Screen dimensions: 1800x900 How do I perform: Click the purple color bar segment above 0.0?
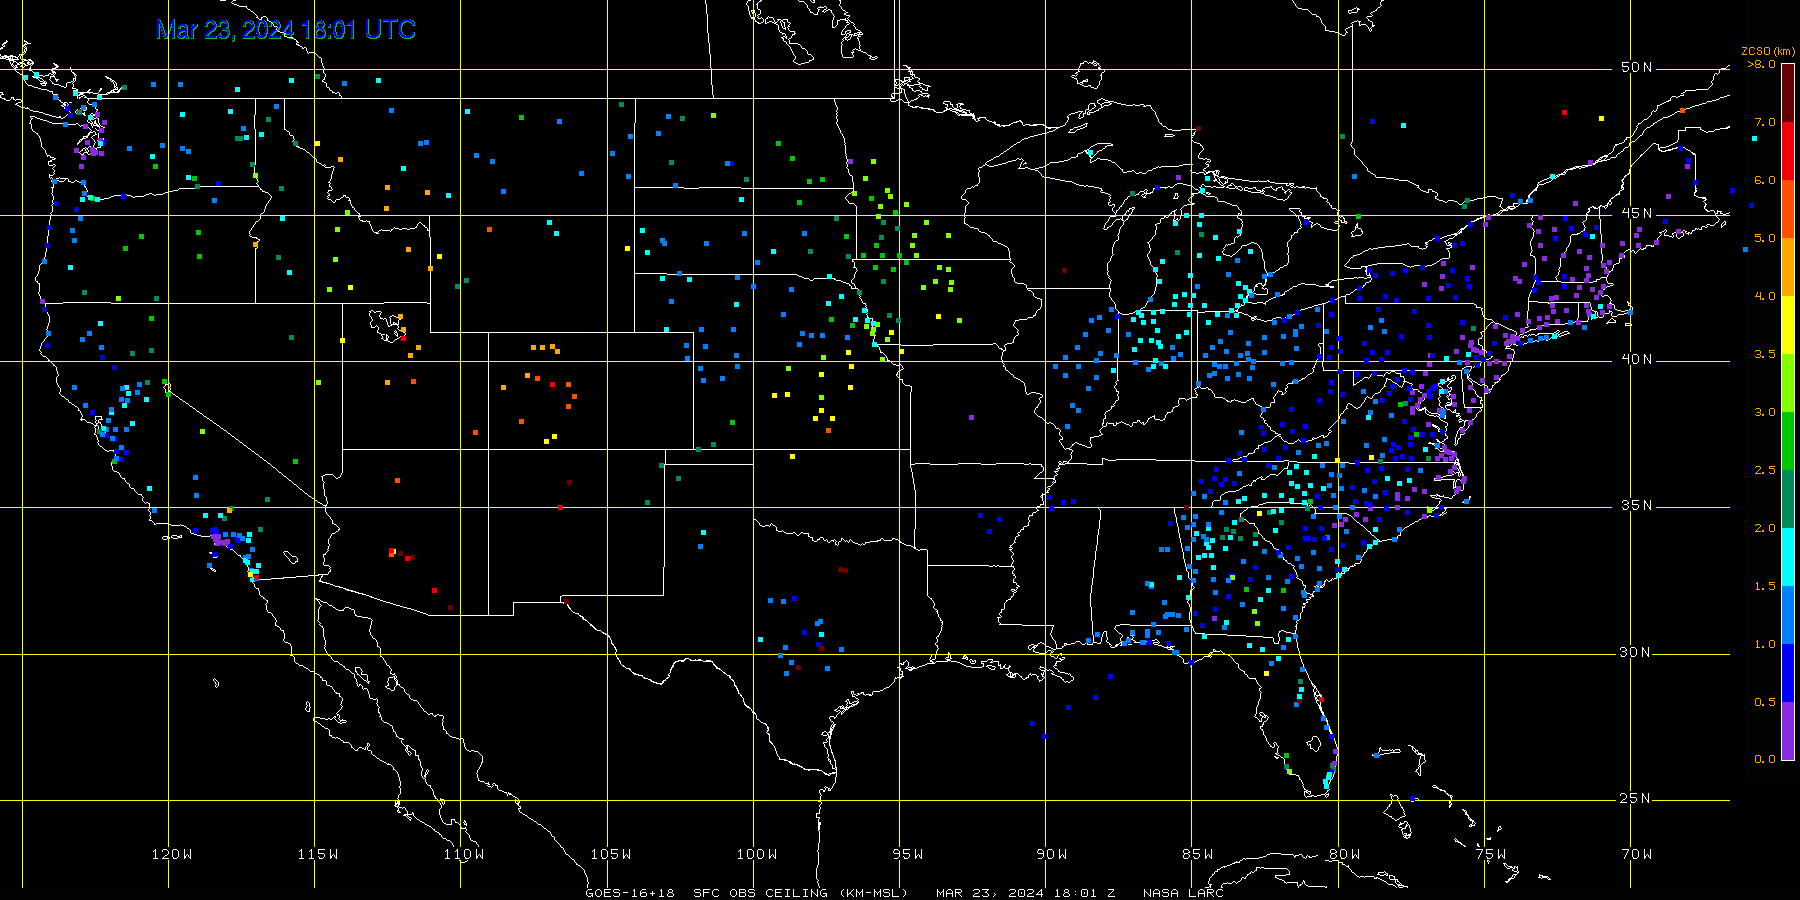(1787, 731)
